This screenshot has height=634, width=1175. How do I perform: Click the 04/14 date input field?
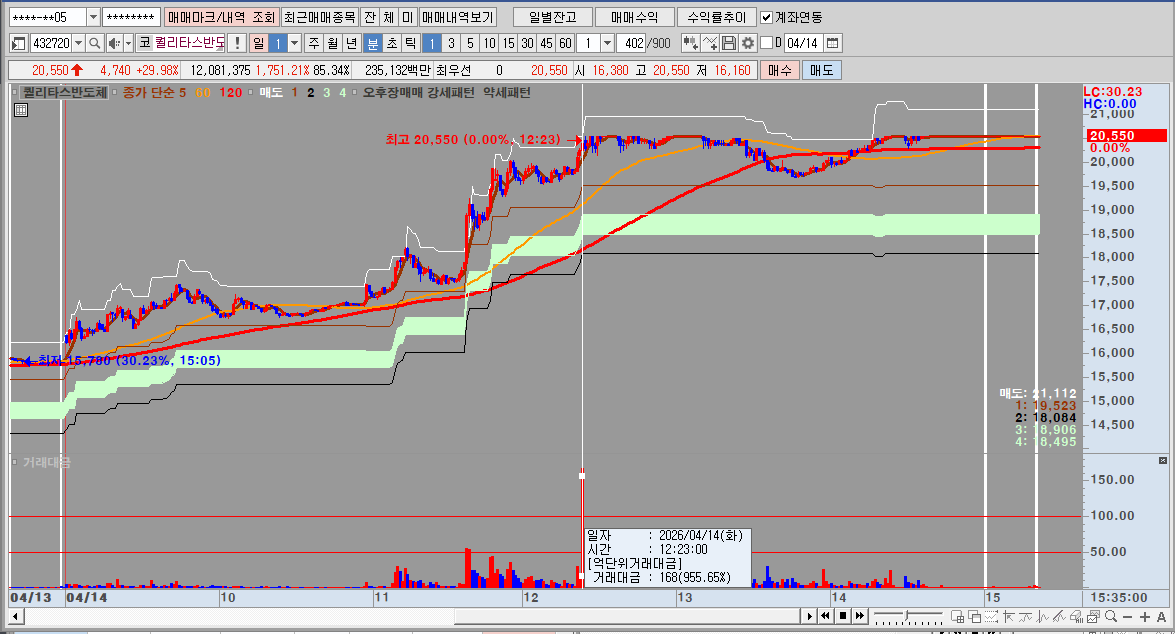pyautogui.click(x=803, y=43)
